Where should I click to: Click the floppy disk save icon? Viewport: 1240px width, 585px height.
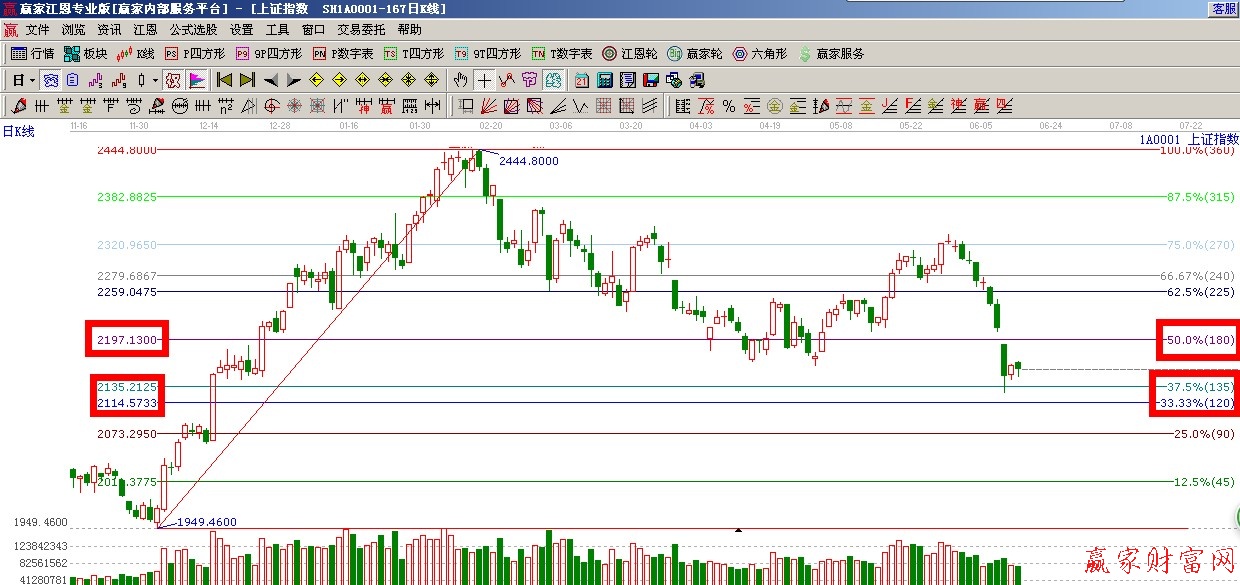click(x=651, y=80)
